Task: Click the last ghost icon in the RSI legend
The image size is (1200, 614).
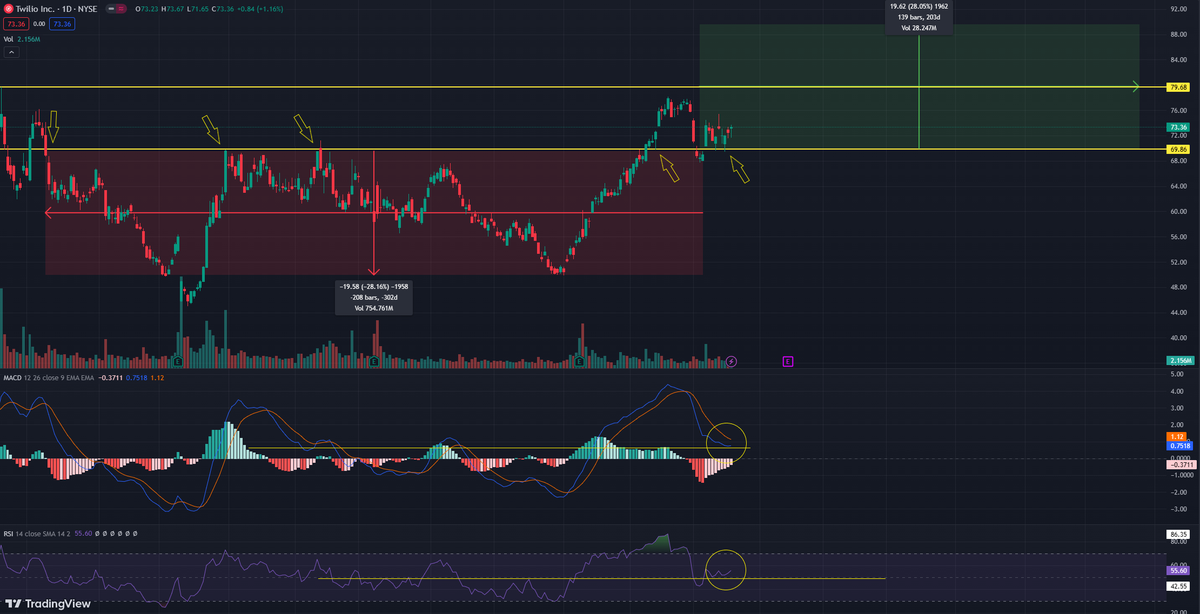Action: (x=135, y=533)
